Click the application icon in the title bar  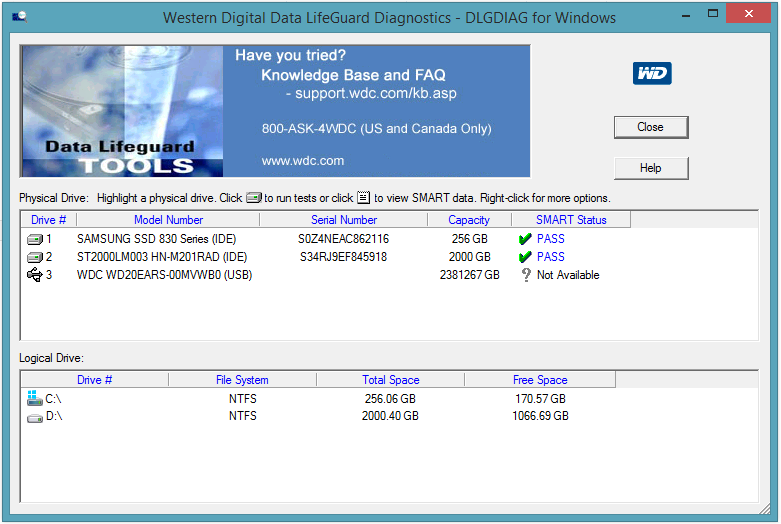pos(19,17)
